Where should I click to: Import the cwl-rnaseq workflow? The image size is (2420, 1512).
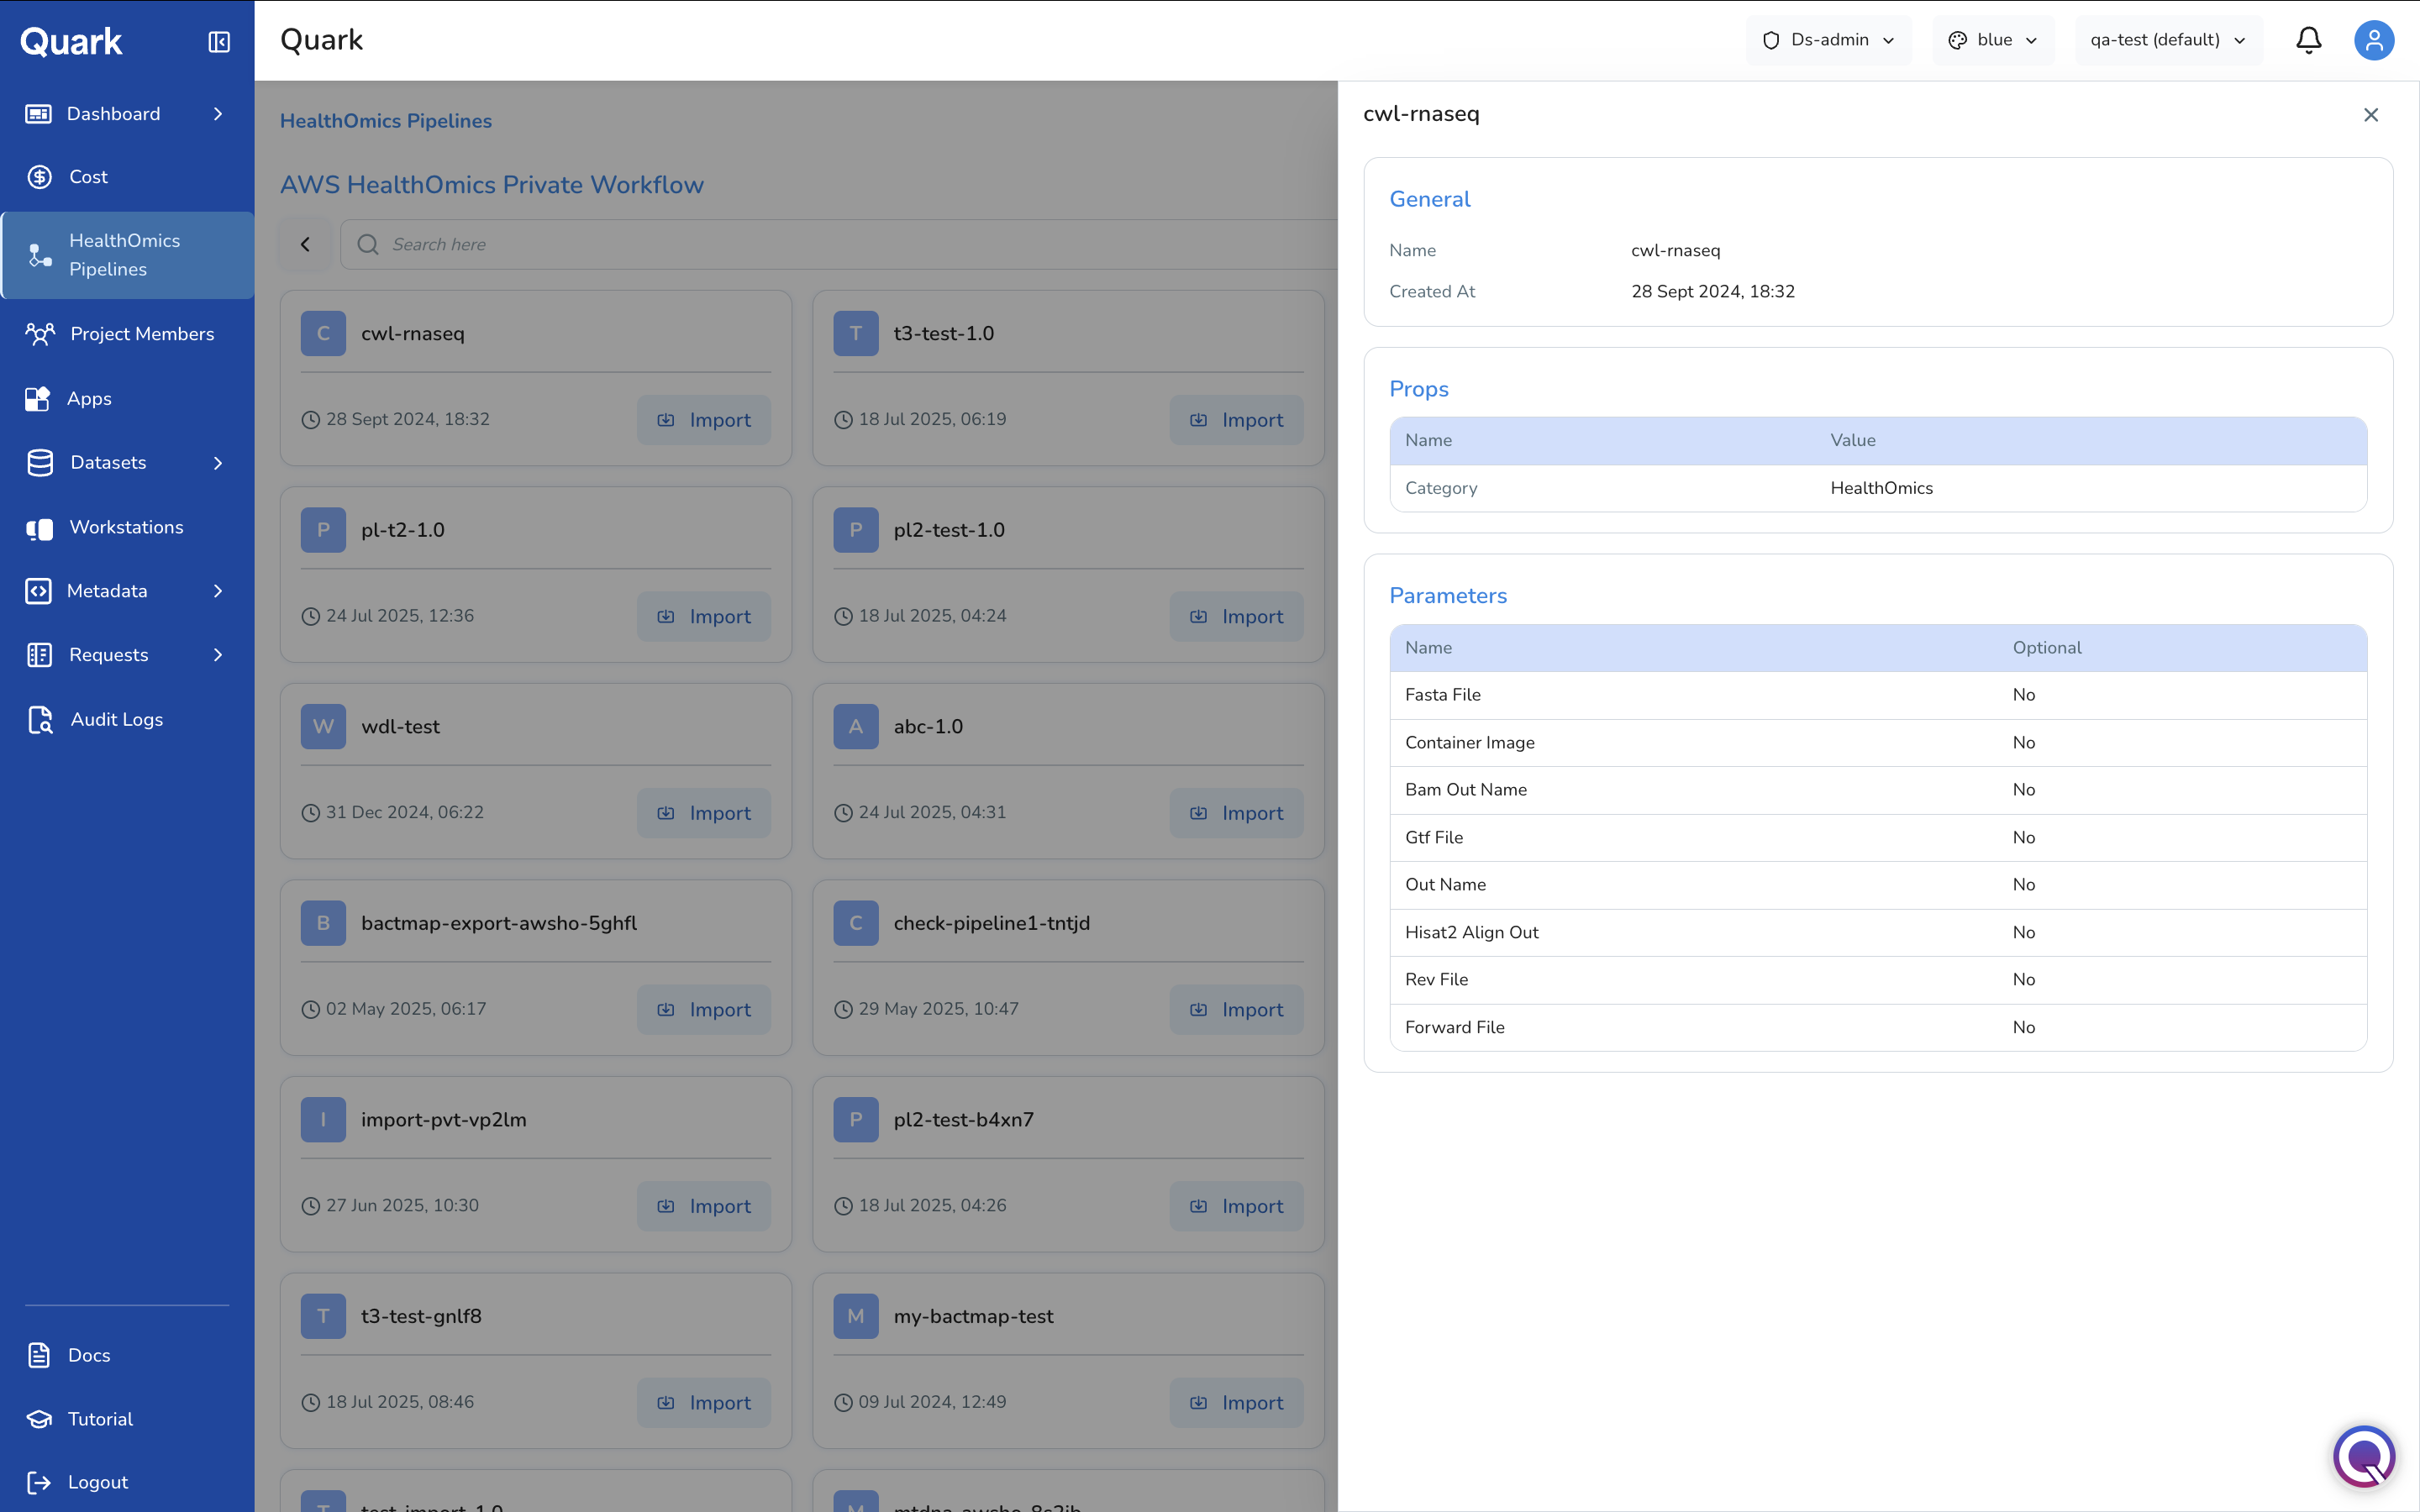pos(704,420)
